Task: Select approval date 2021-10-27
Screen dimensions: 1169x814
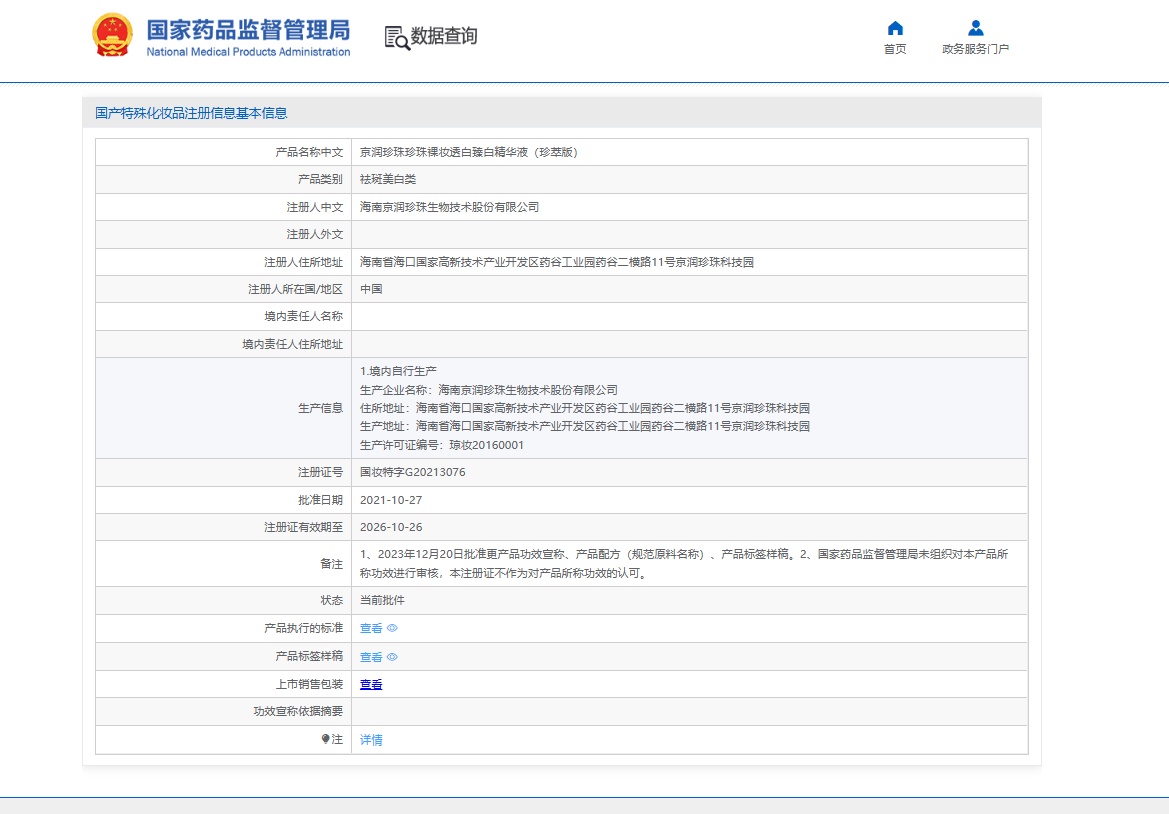Action: [x=391, y=499]
